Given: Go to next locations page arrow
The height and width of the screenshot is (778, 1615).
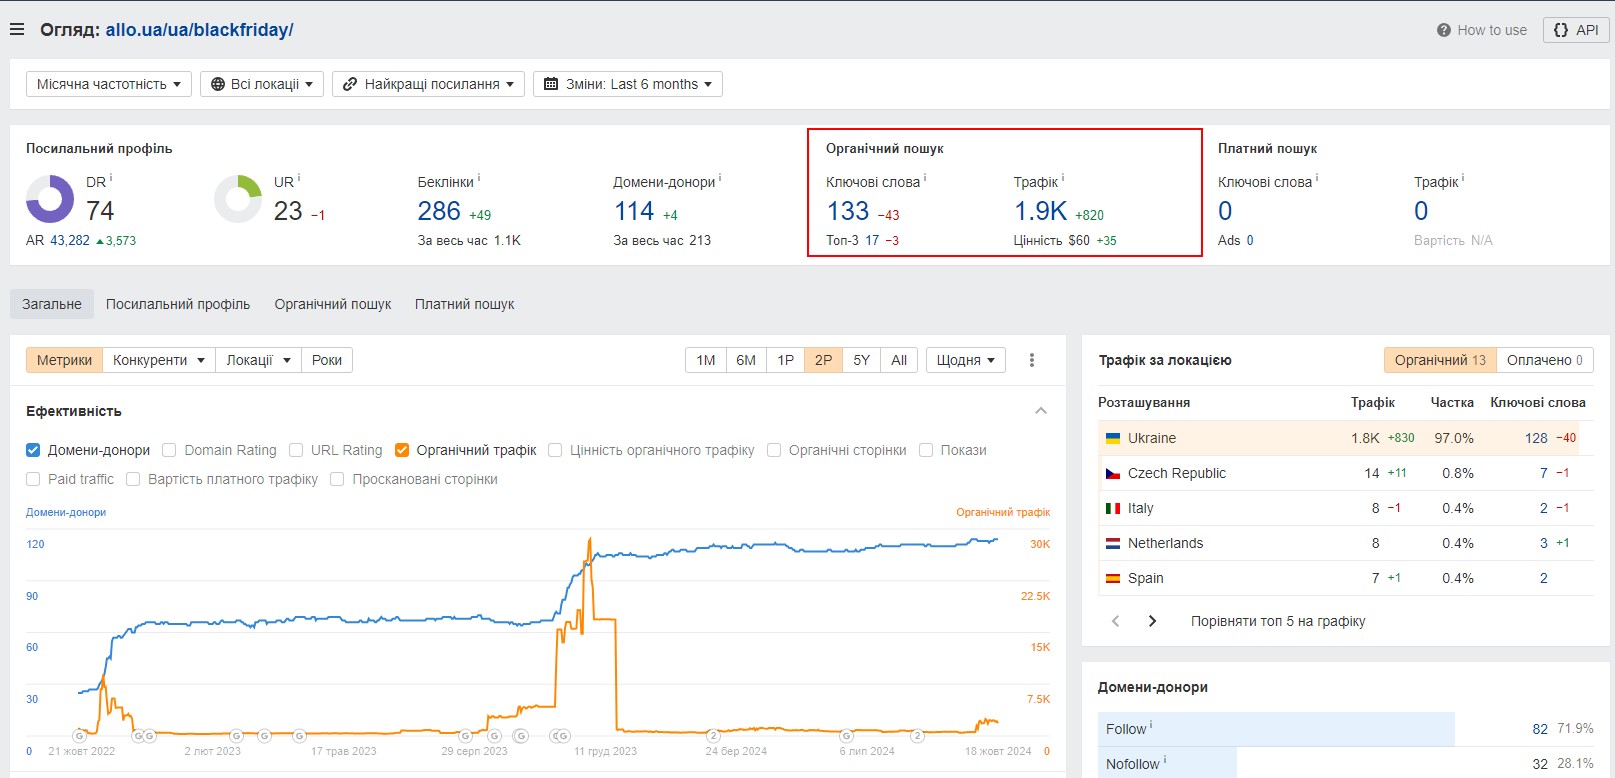Looking at the screenshot, I should 1152,621.
